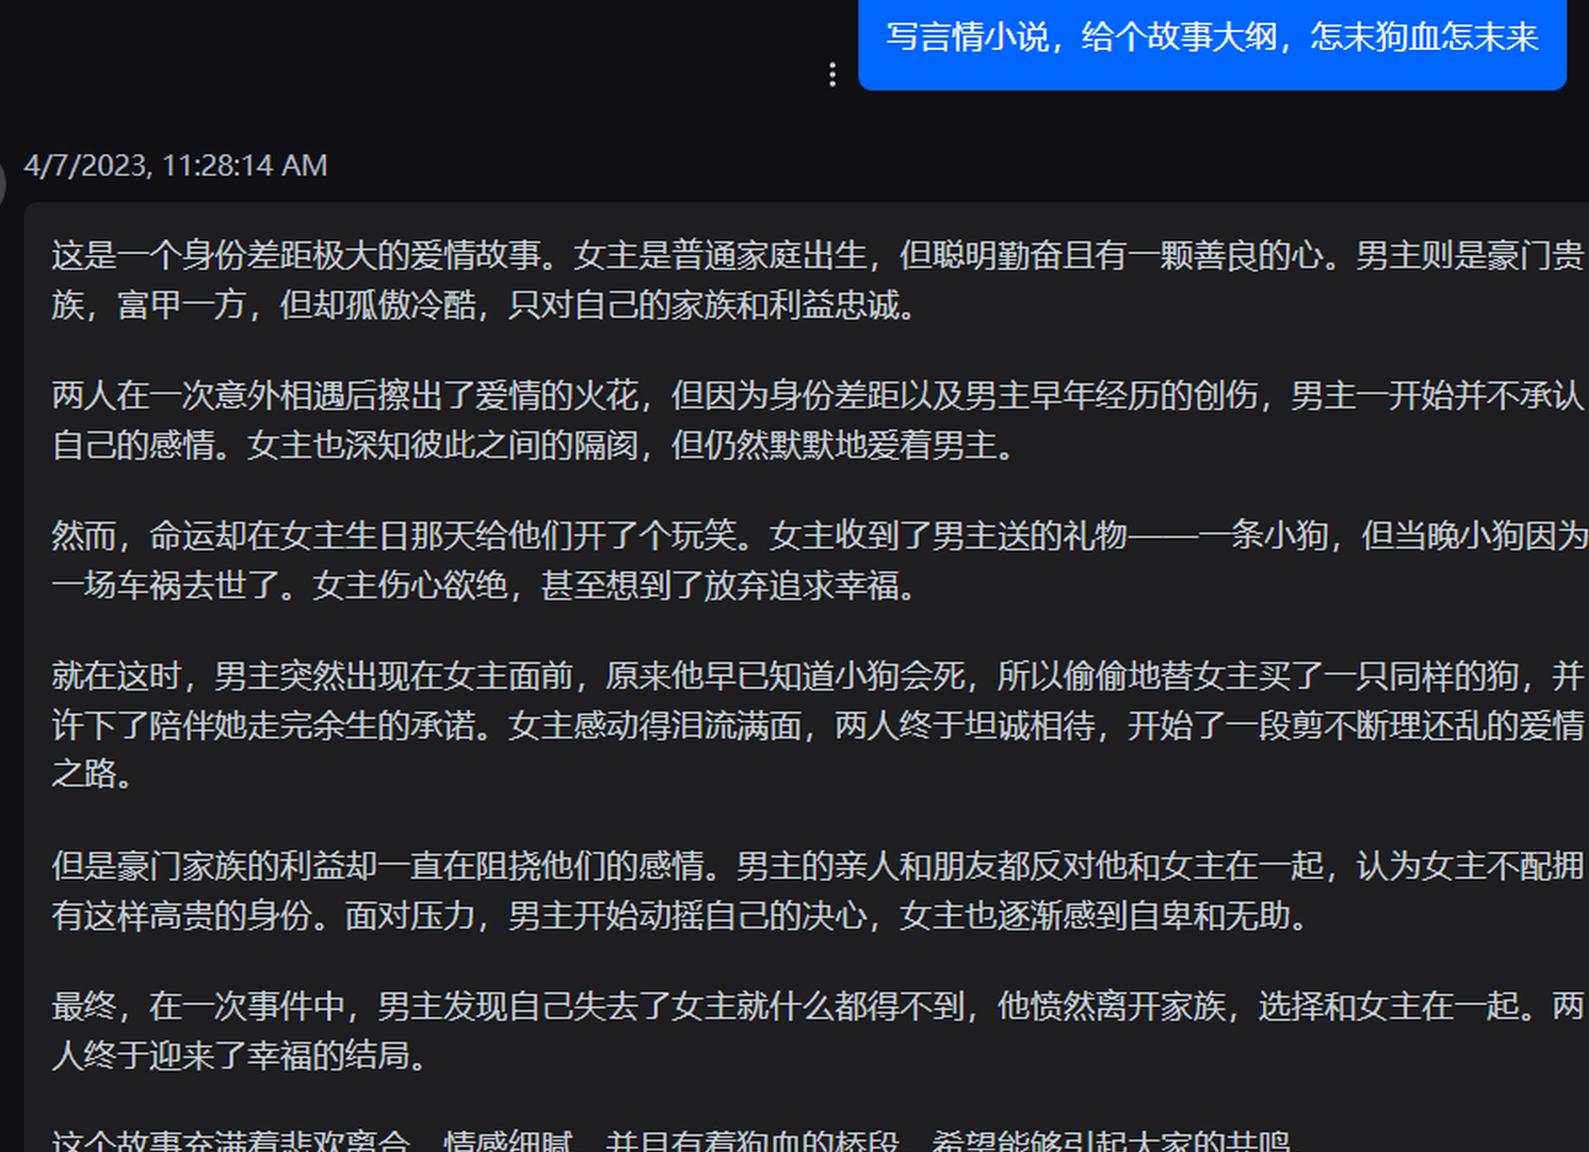Click the assistant avatar beside the timestamp
The width and height of the screenshot is (1589, 1152).
[x=2, y=183]
